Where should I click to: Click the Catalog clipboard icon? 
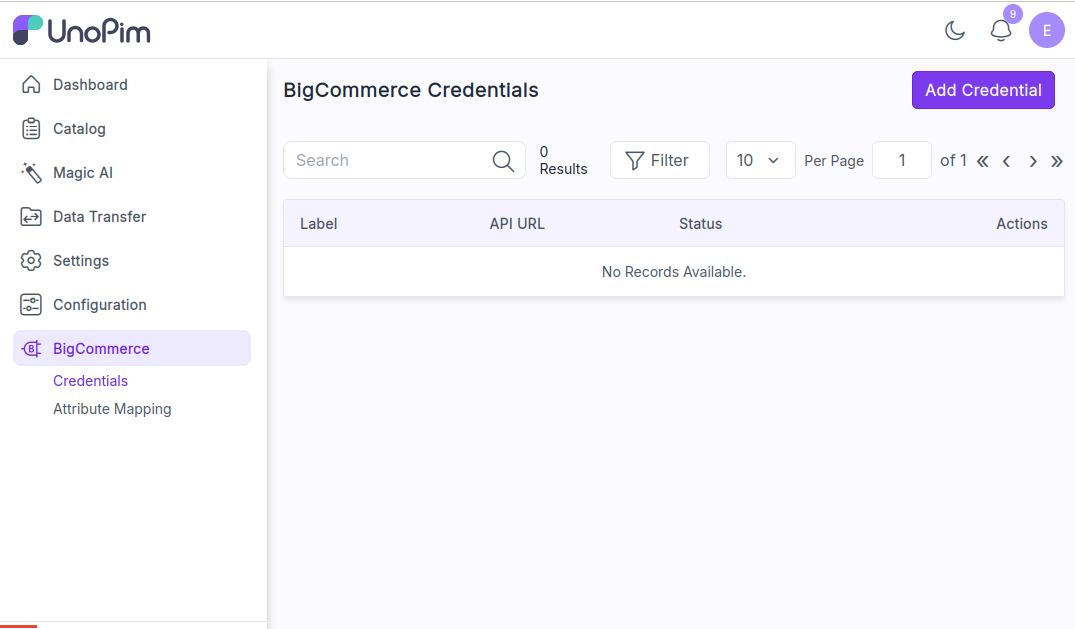pos(31,128)
